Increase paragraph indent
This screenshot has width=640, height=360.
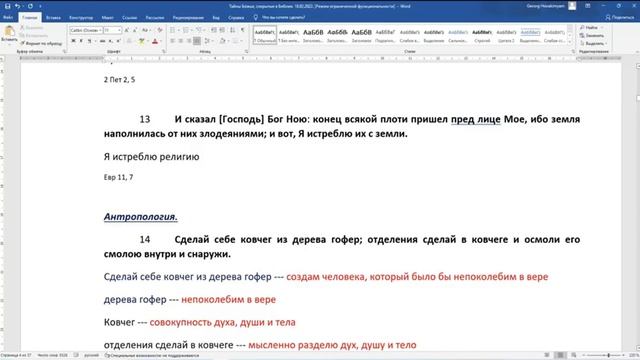(222, 30)
